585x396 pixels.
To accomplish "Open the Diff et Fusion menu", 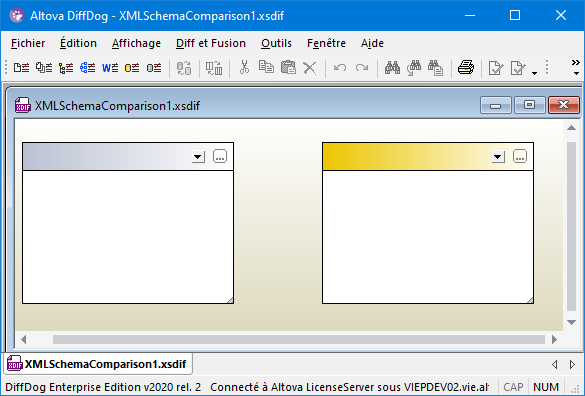I will click(x=211, y=43).
